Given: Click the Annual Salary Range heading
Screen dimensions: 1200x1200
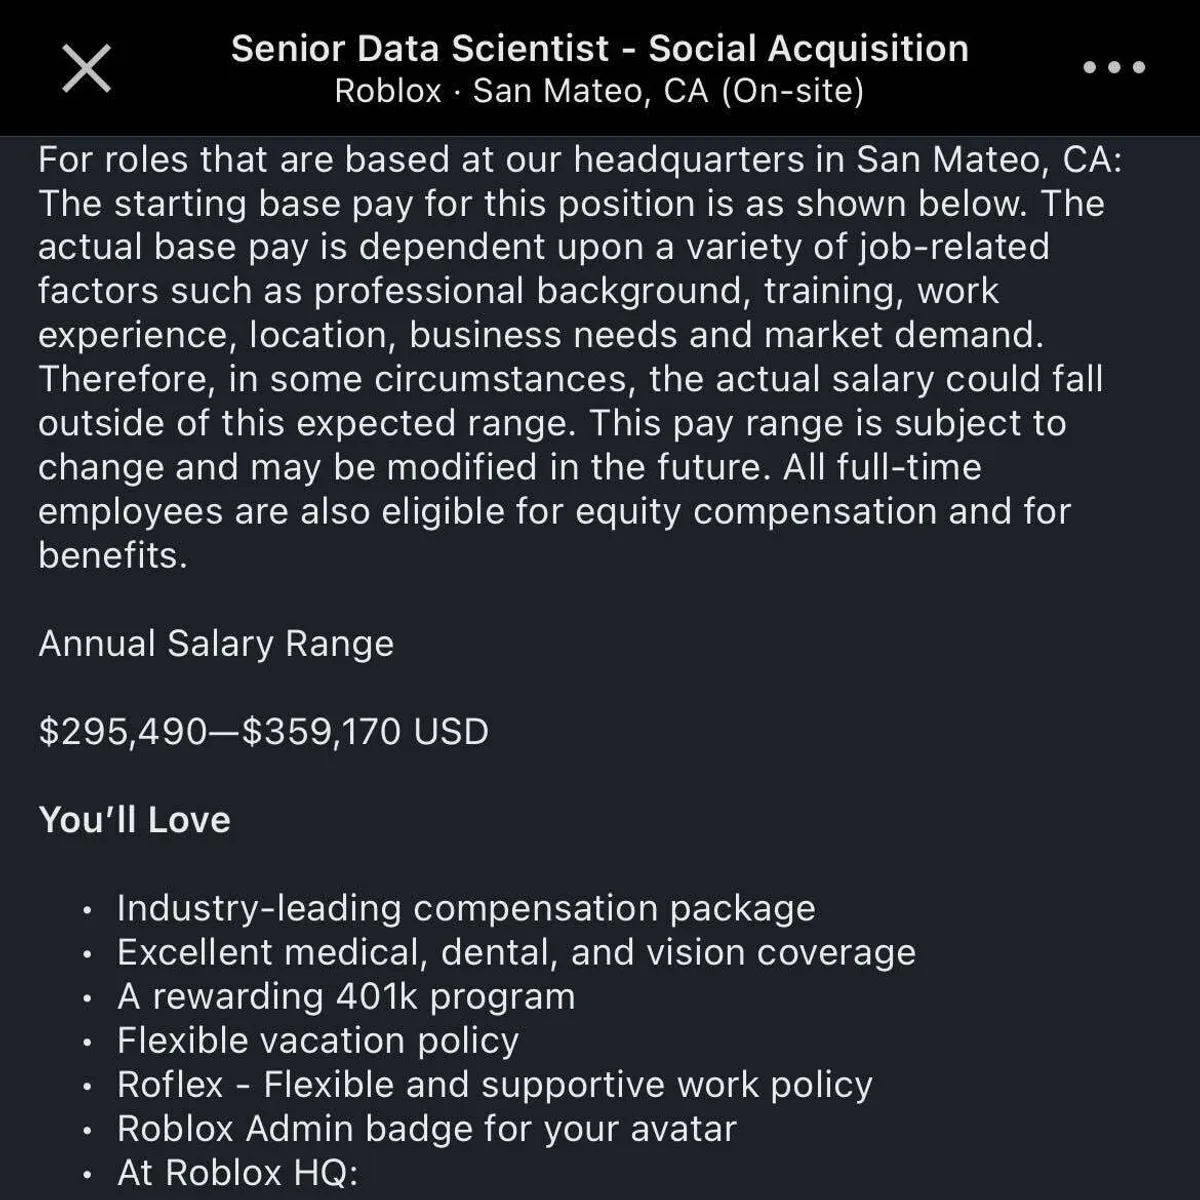Looking at the screenshot, I should 216,643.
